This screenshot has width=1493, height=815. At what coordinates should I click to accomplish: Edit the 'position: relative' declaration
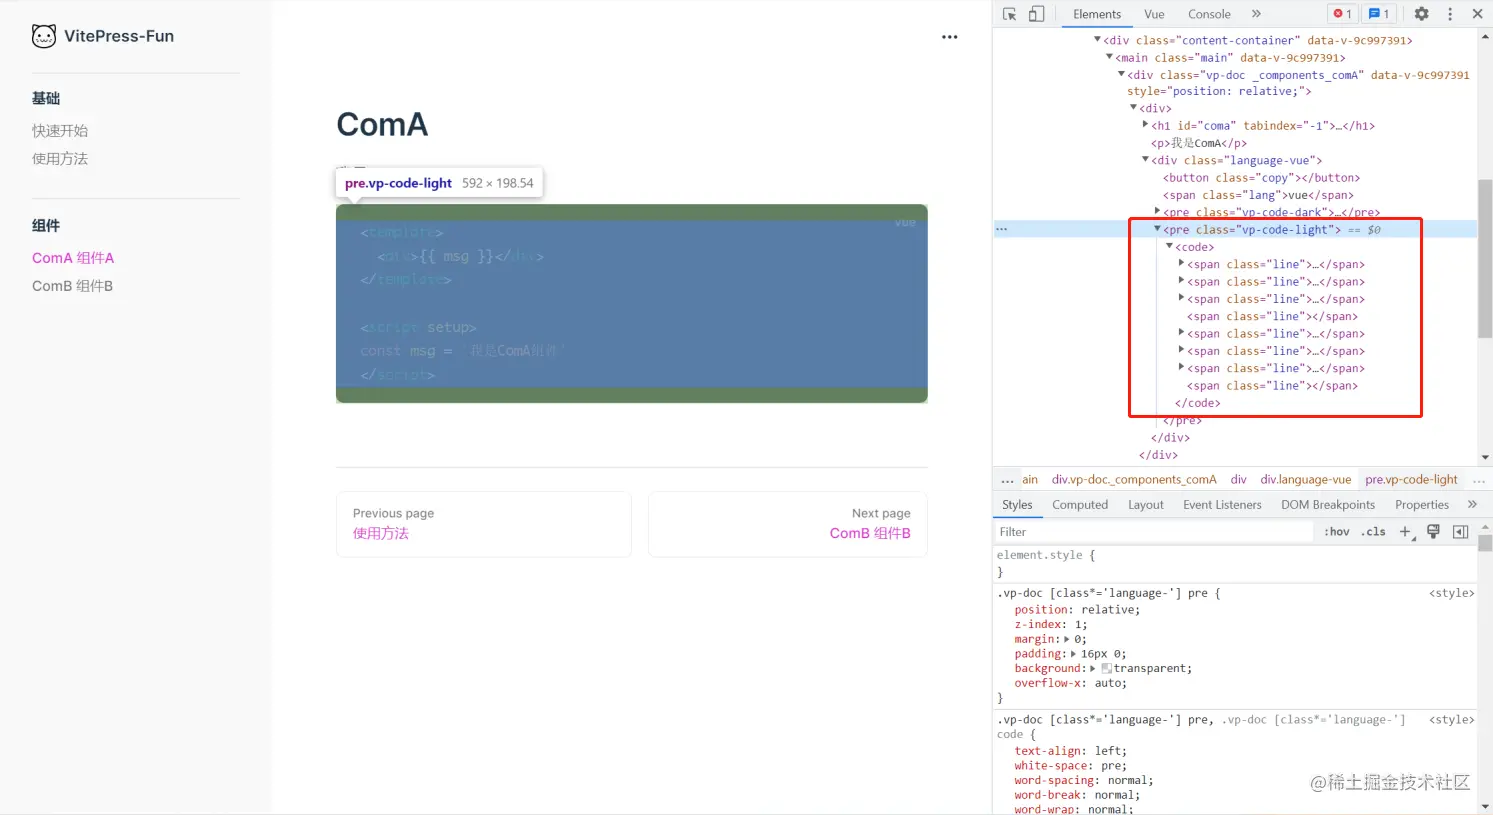click(1077, 610)
